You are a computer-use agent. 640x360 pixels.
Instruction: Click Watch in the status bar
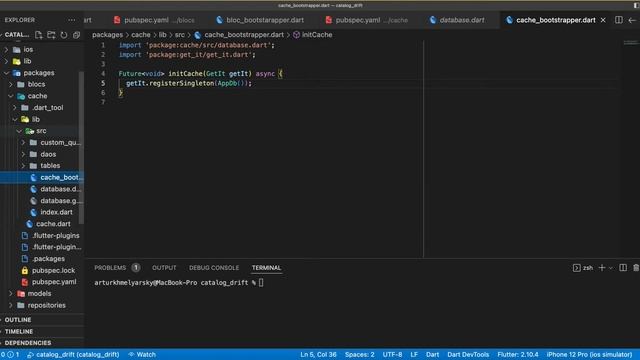tap(142, 355)
